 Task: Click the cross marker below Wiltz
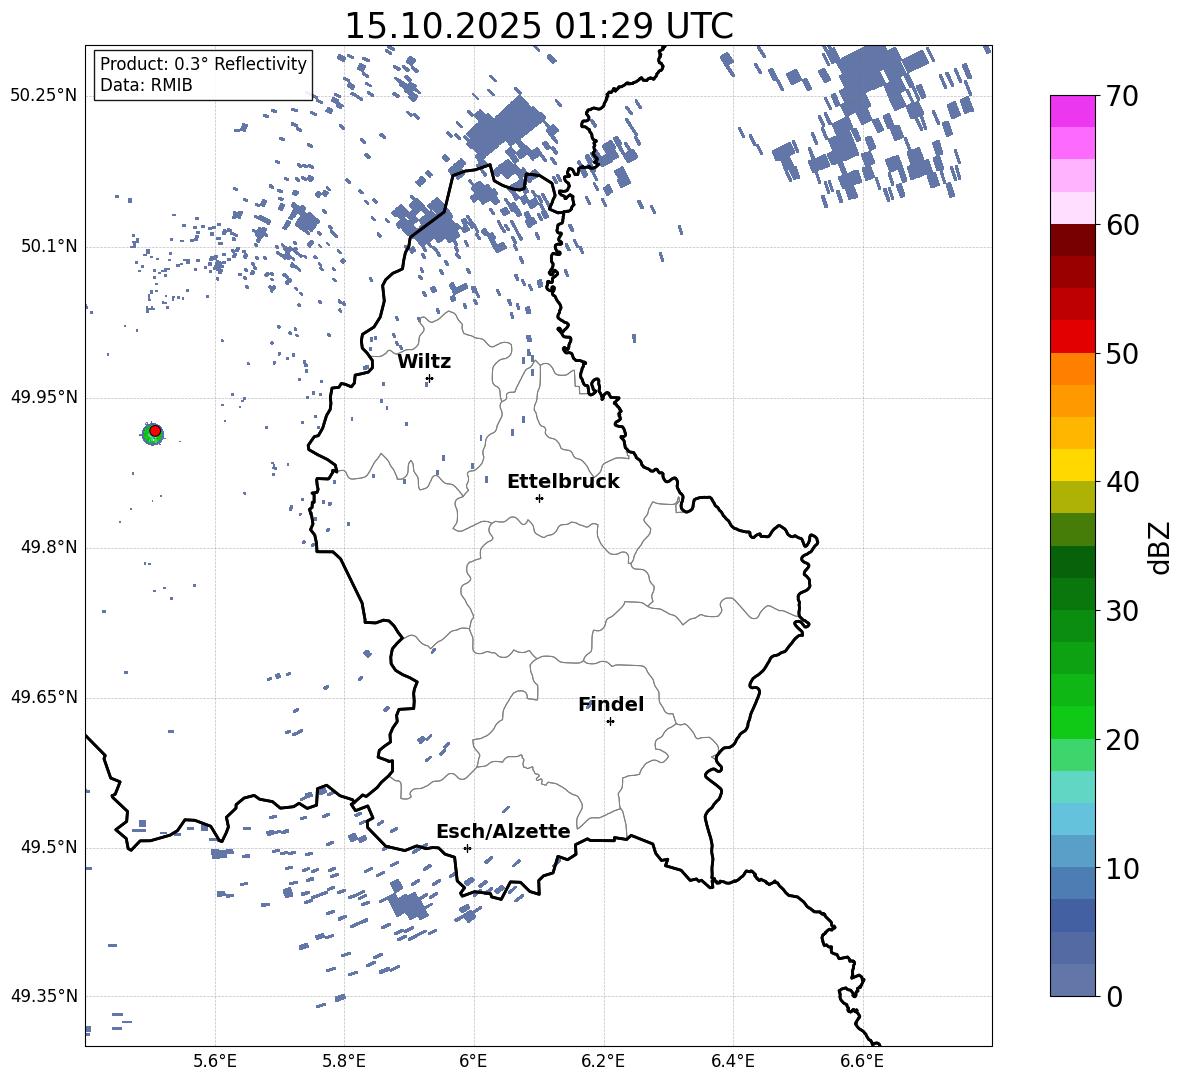coord(430,378)
